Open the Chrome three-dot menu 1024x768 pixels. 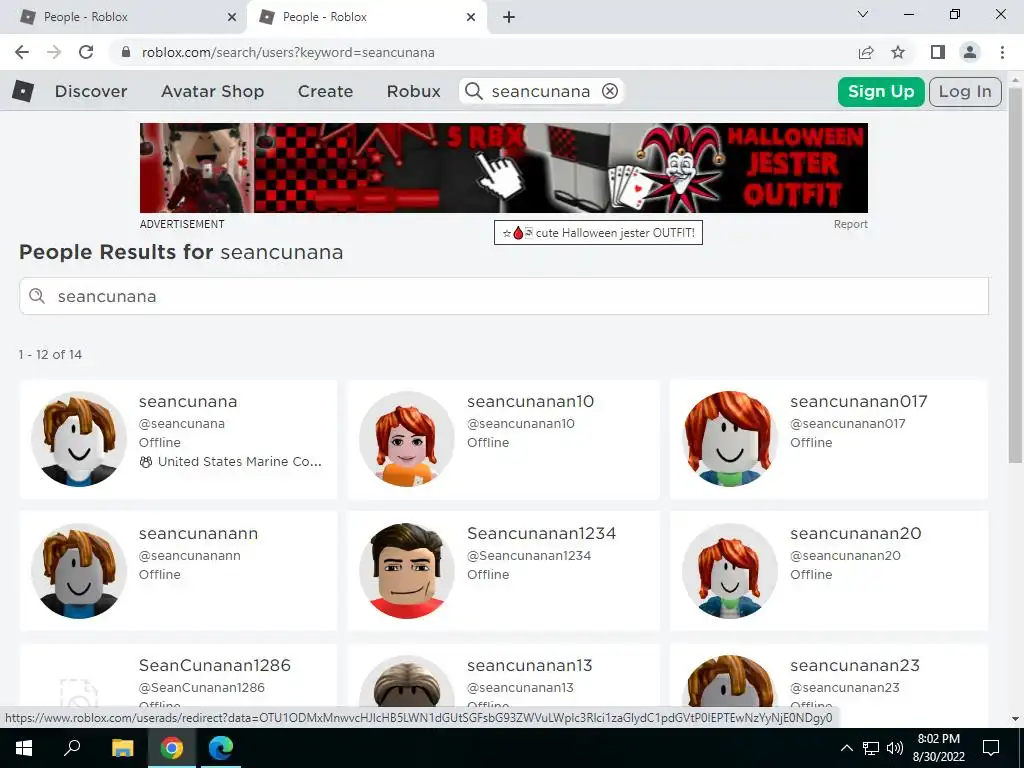click(x=1002, y=52)
